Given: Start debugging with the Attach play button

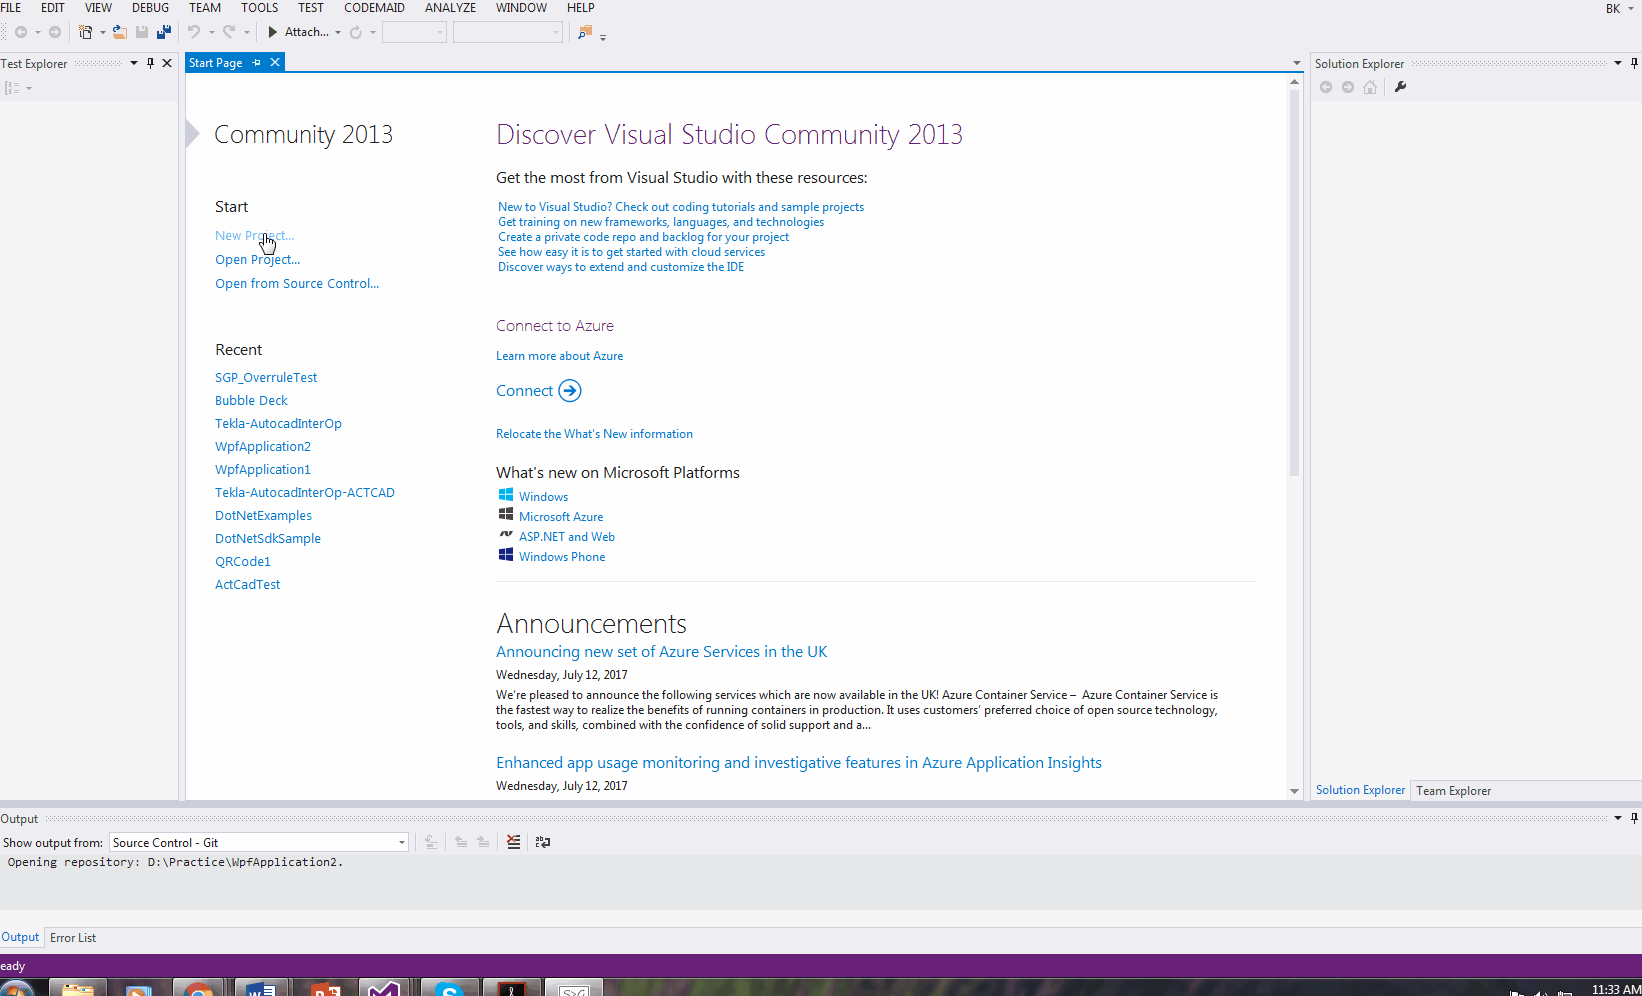Looking at the screenshot, I should [272, 32].
